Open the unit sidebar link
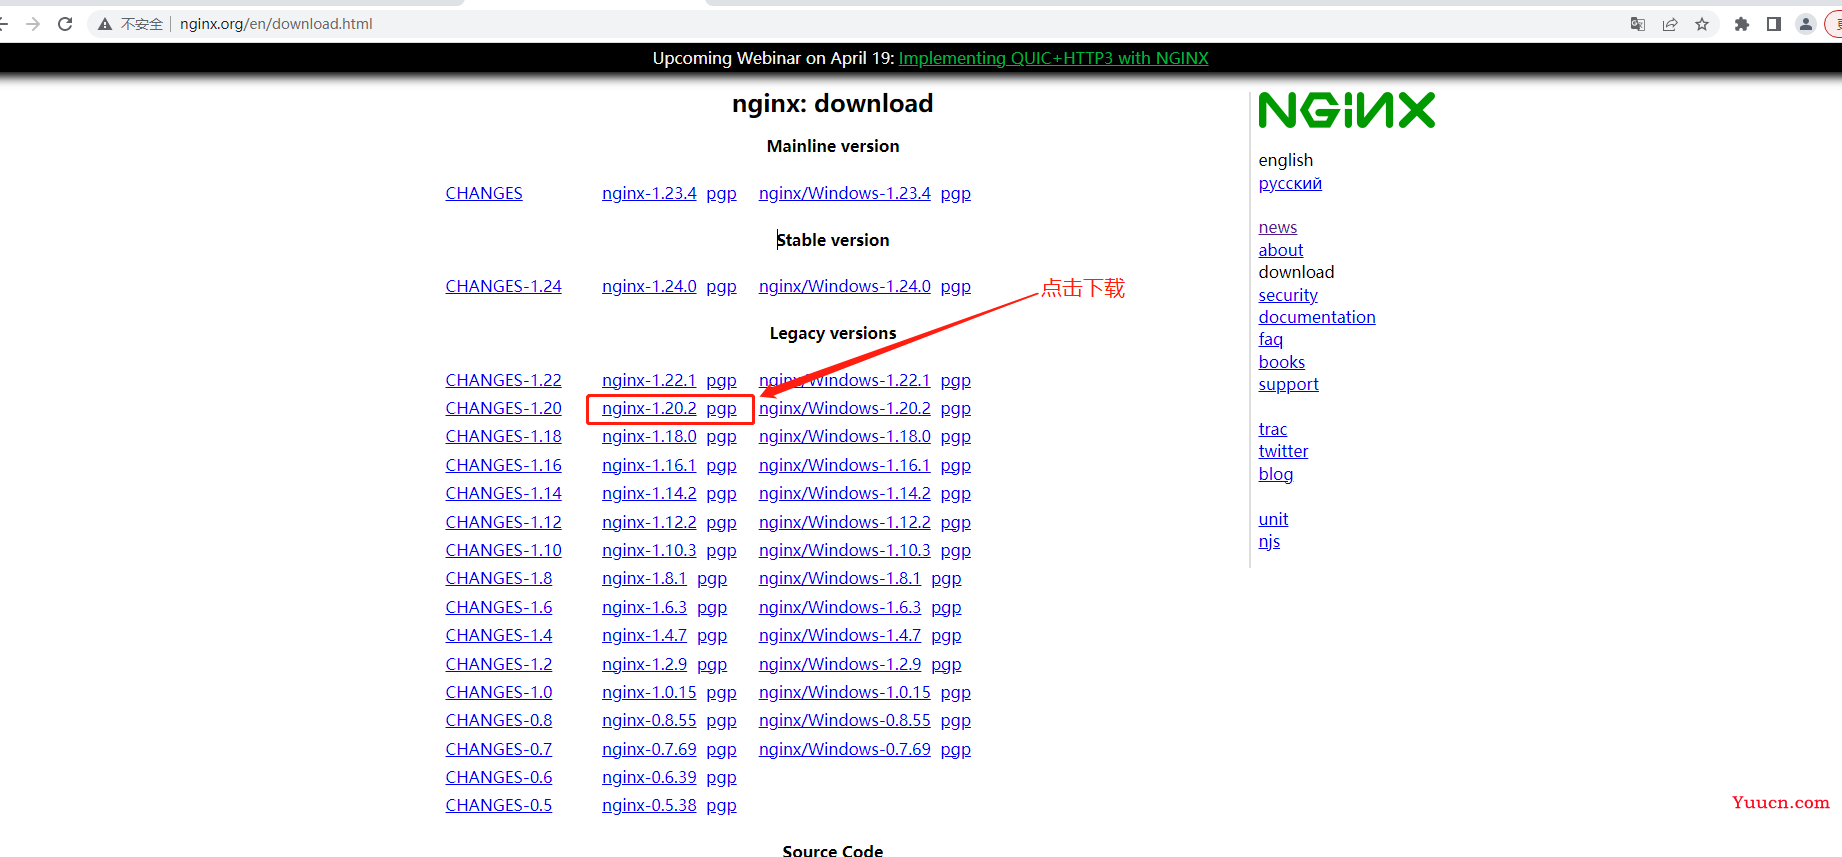The image size is (1842, 857). pos(1273,519)
